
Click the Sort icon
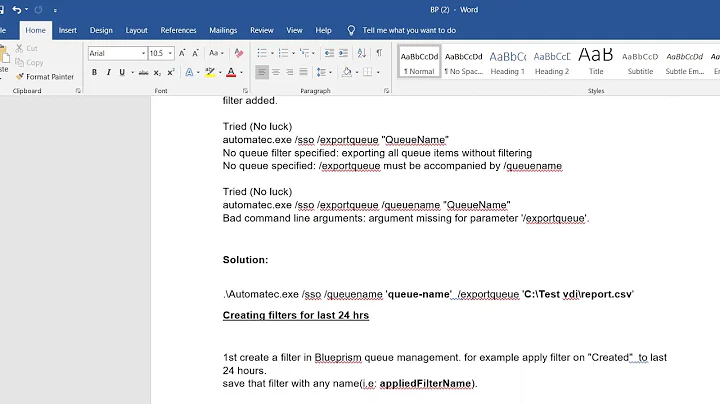click(362, 53)
